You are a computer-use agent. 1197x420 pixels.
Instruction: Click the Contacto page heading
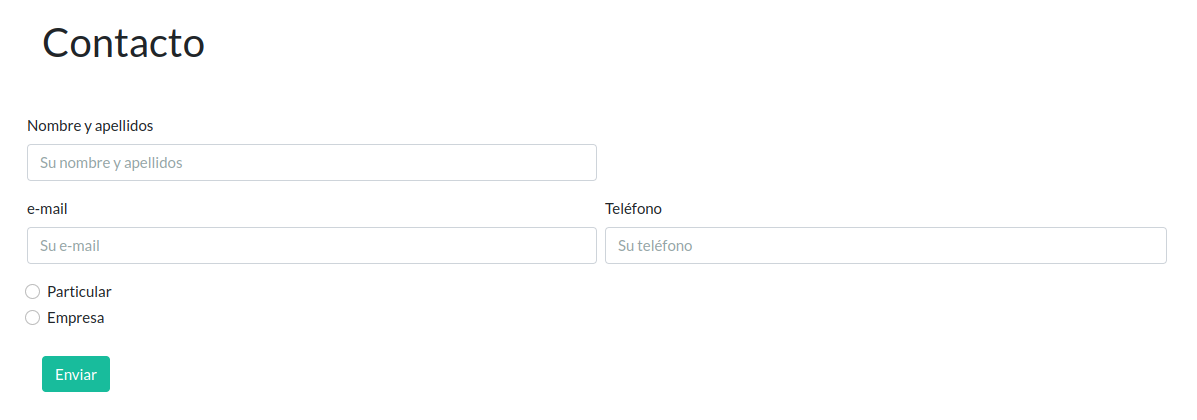click(x=124, y=44)
